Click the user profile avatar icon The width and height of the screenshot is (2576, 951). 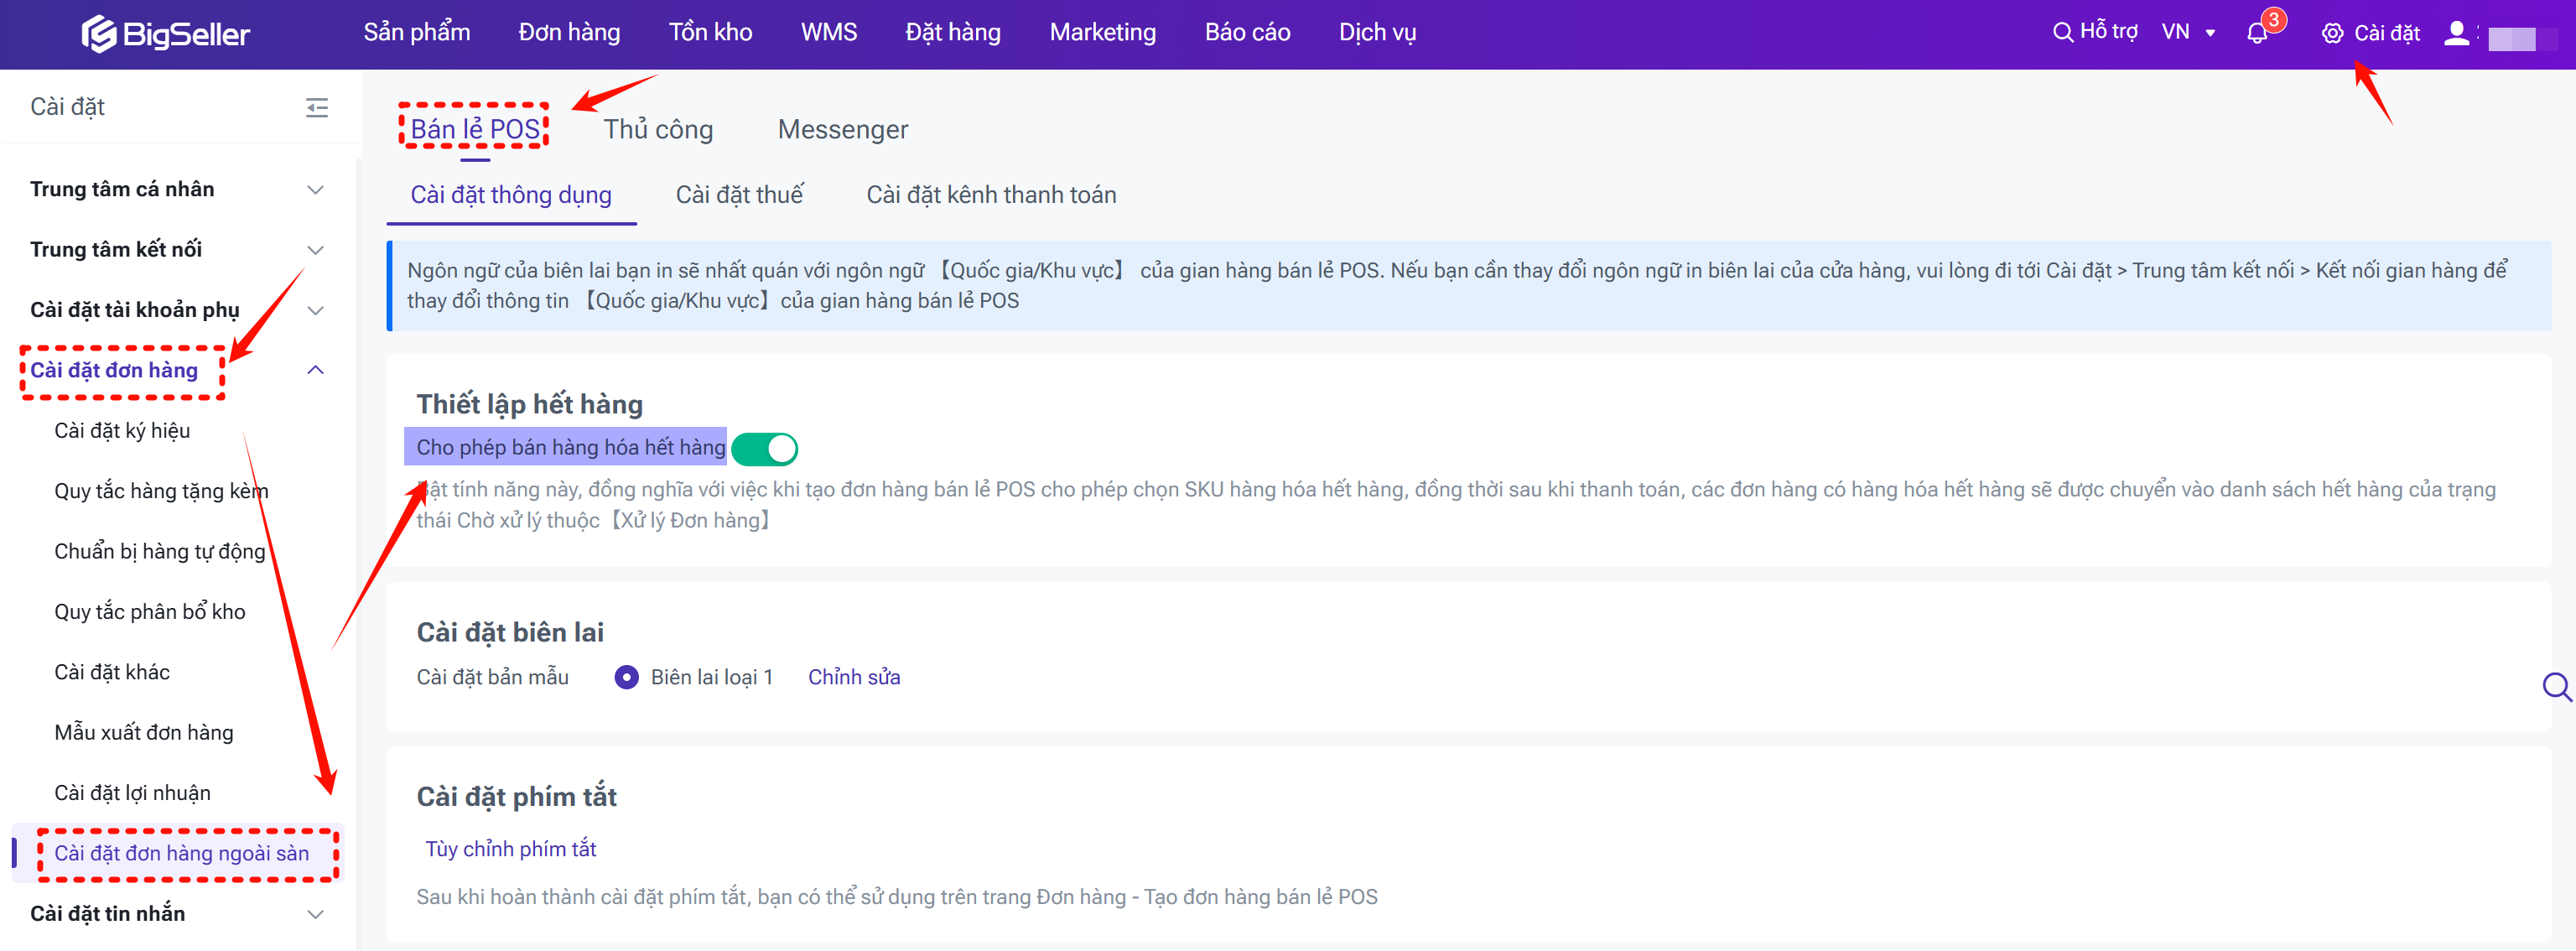point(2456,34)
